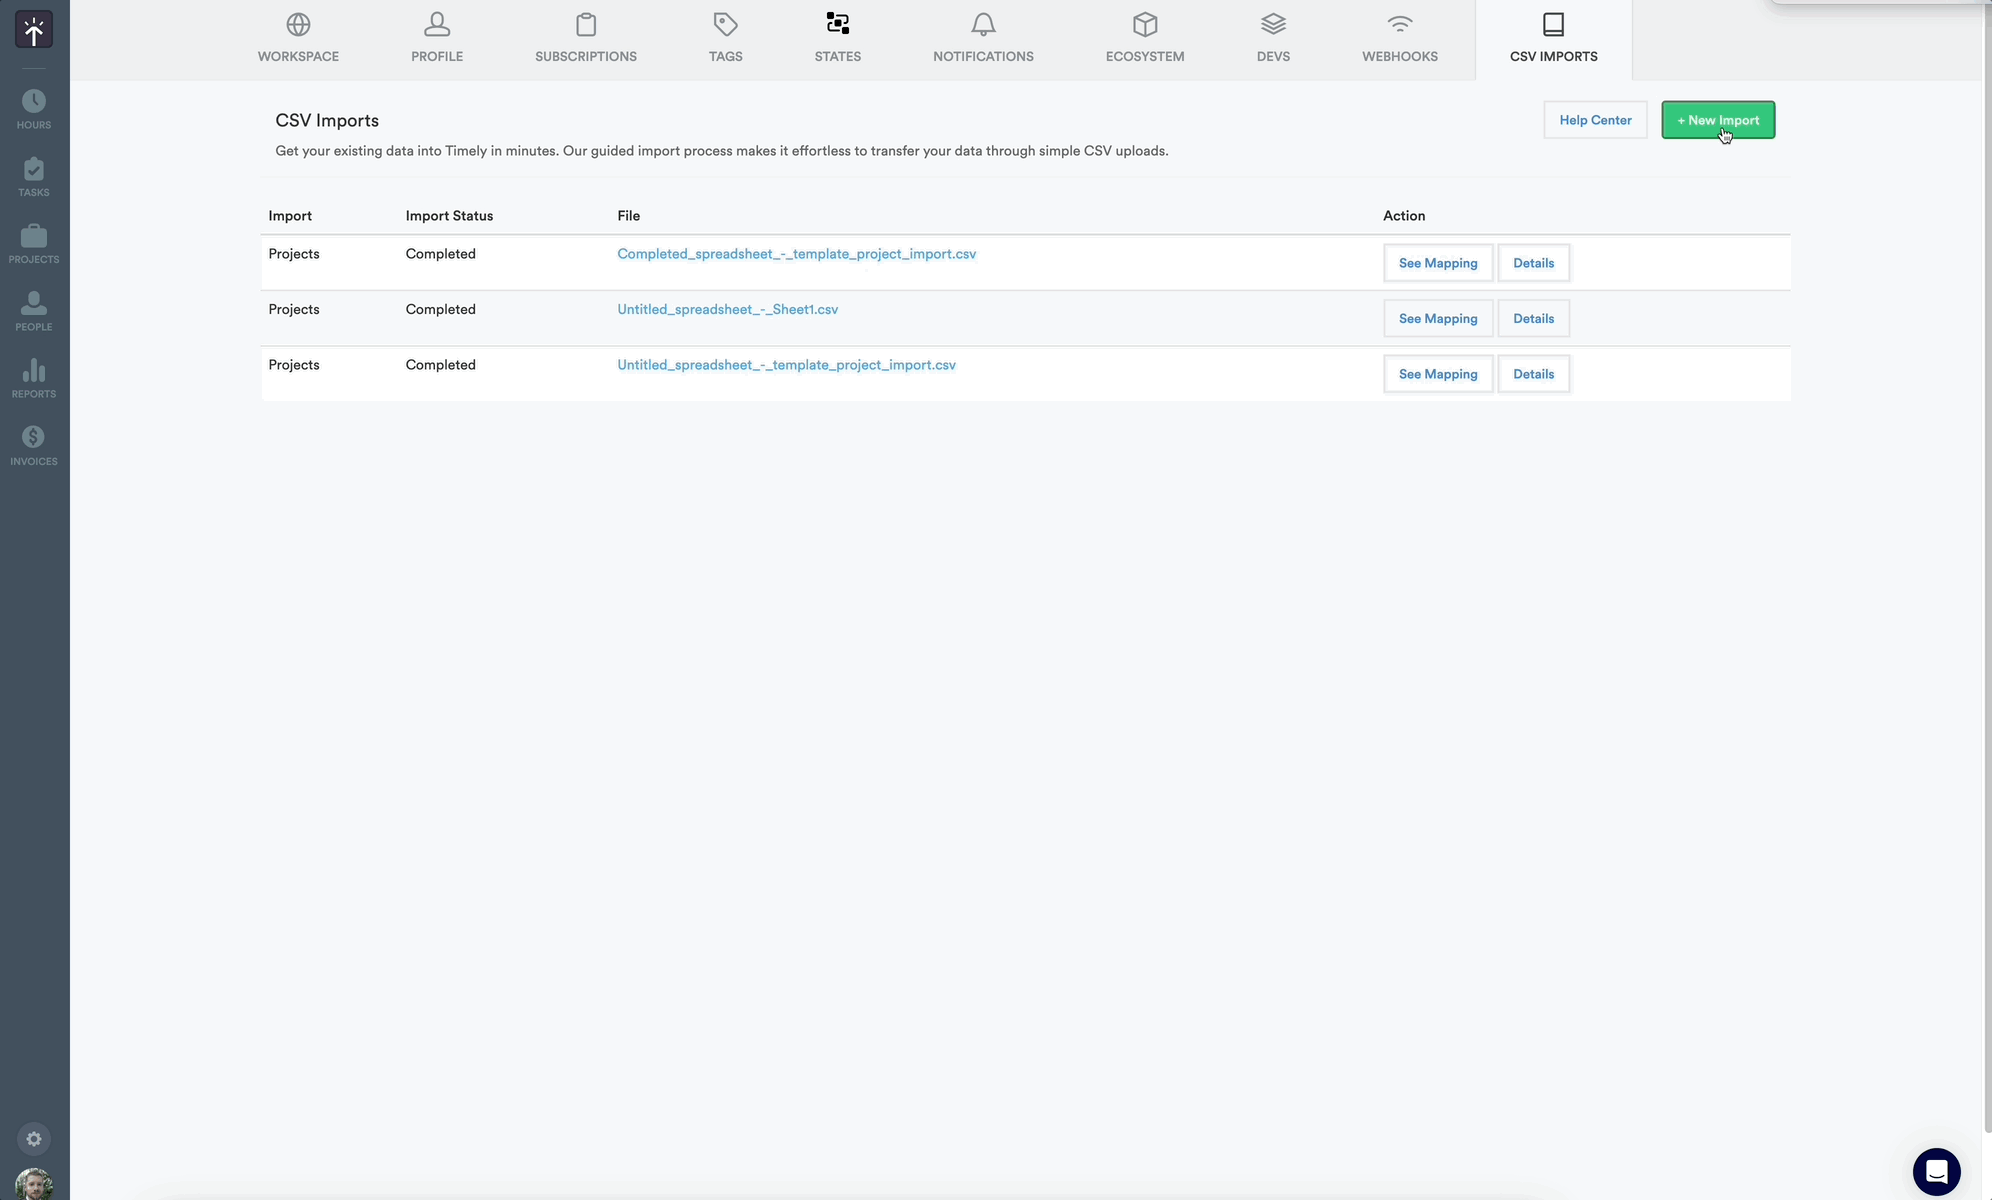The height and width of the screenshot is (1200, 1992).
Task: Open the Ecosystem tab
Action: coord(1143,38)
